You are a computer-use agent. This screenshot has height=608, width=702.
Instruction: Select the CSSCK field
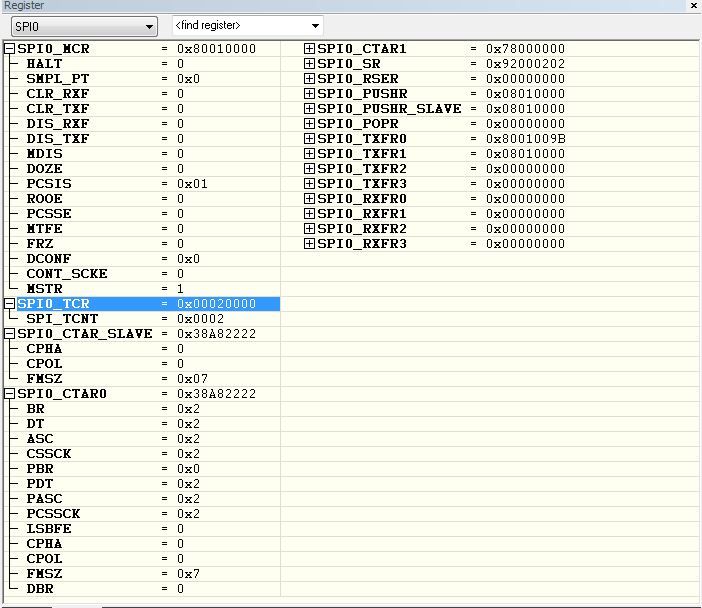pos(49,454)
